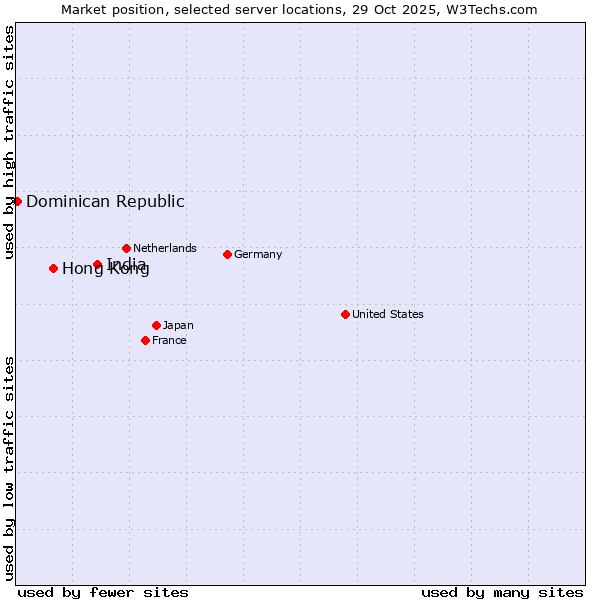Viewport: 600px width, 600px height.
Task: Click the 'used by low traffic sites' label
Action: click(x=9, y=468)
